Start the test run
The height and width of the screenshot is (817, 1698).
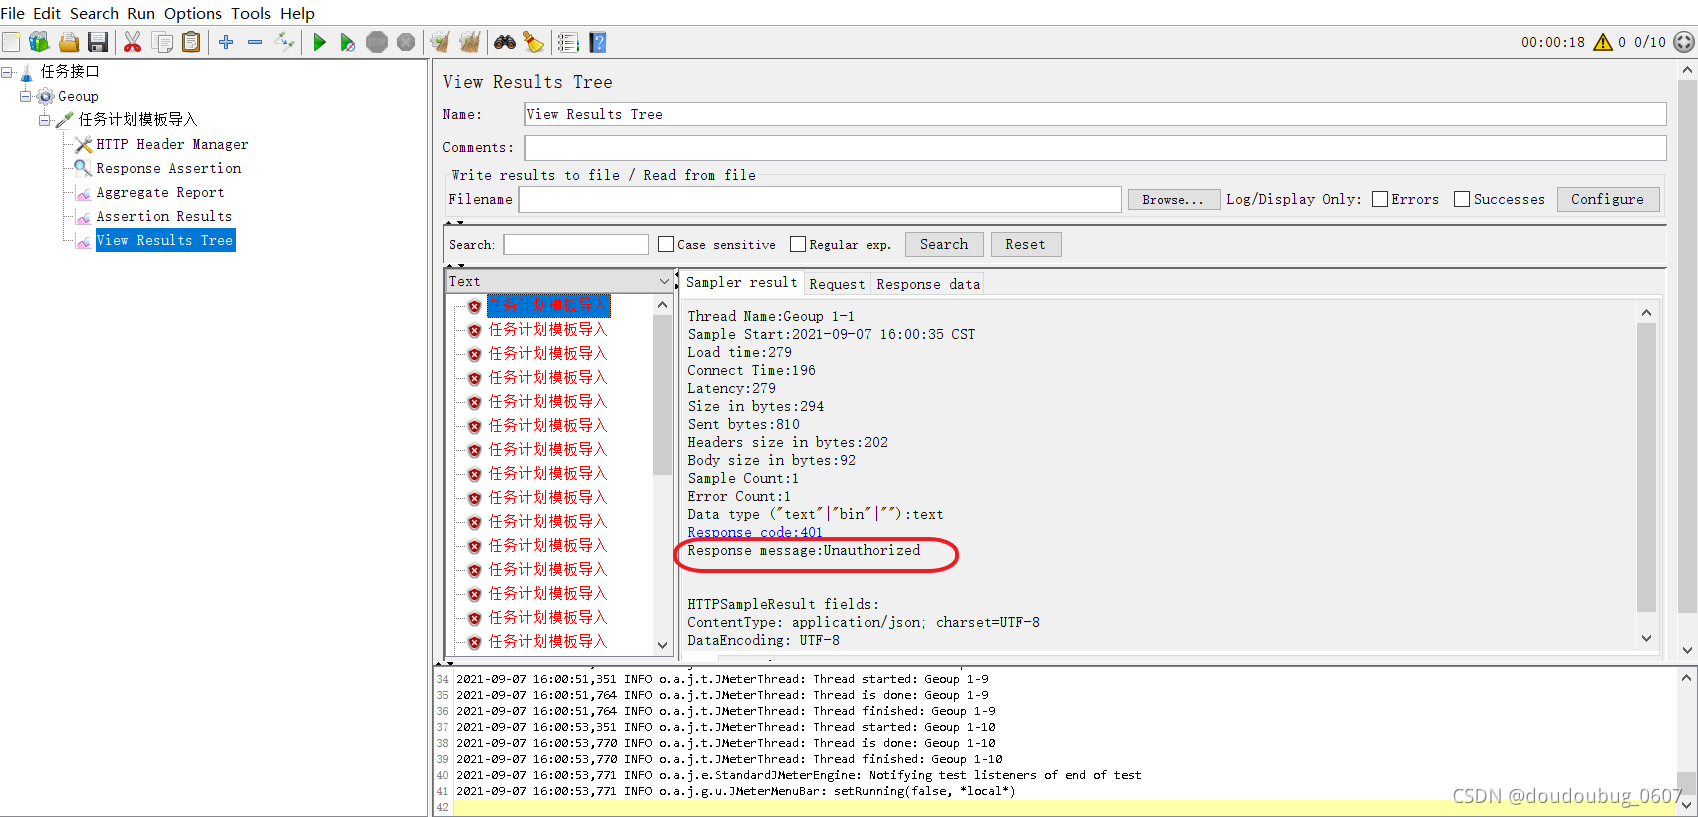(x=320, y=42)
